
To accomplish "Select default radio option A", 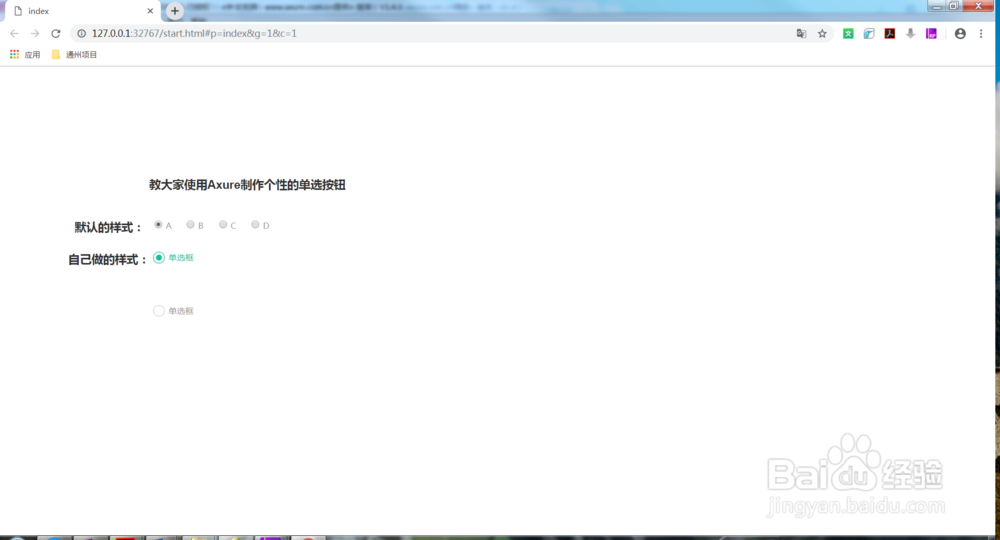I will 158,224.
